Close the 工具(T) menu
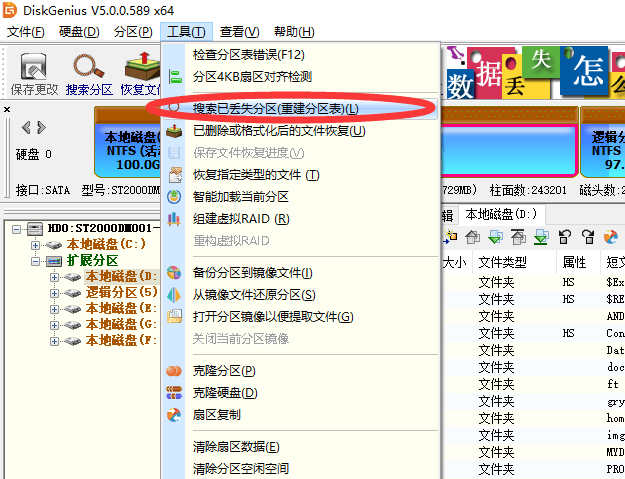The image size is (625, 479). tap(186, 32)
